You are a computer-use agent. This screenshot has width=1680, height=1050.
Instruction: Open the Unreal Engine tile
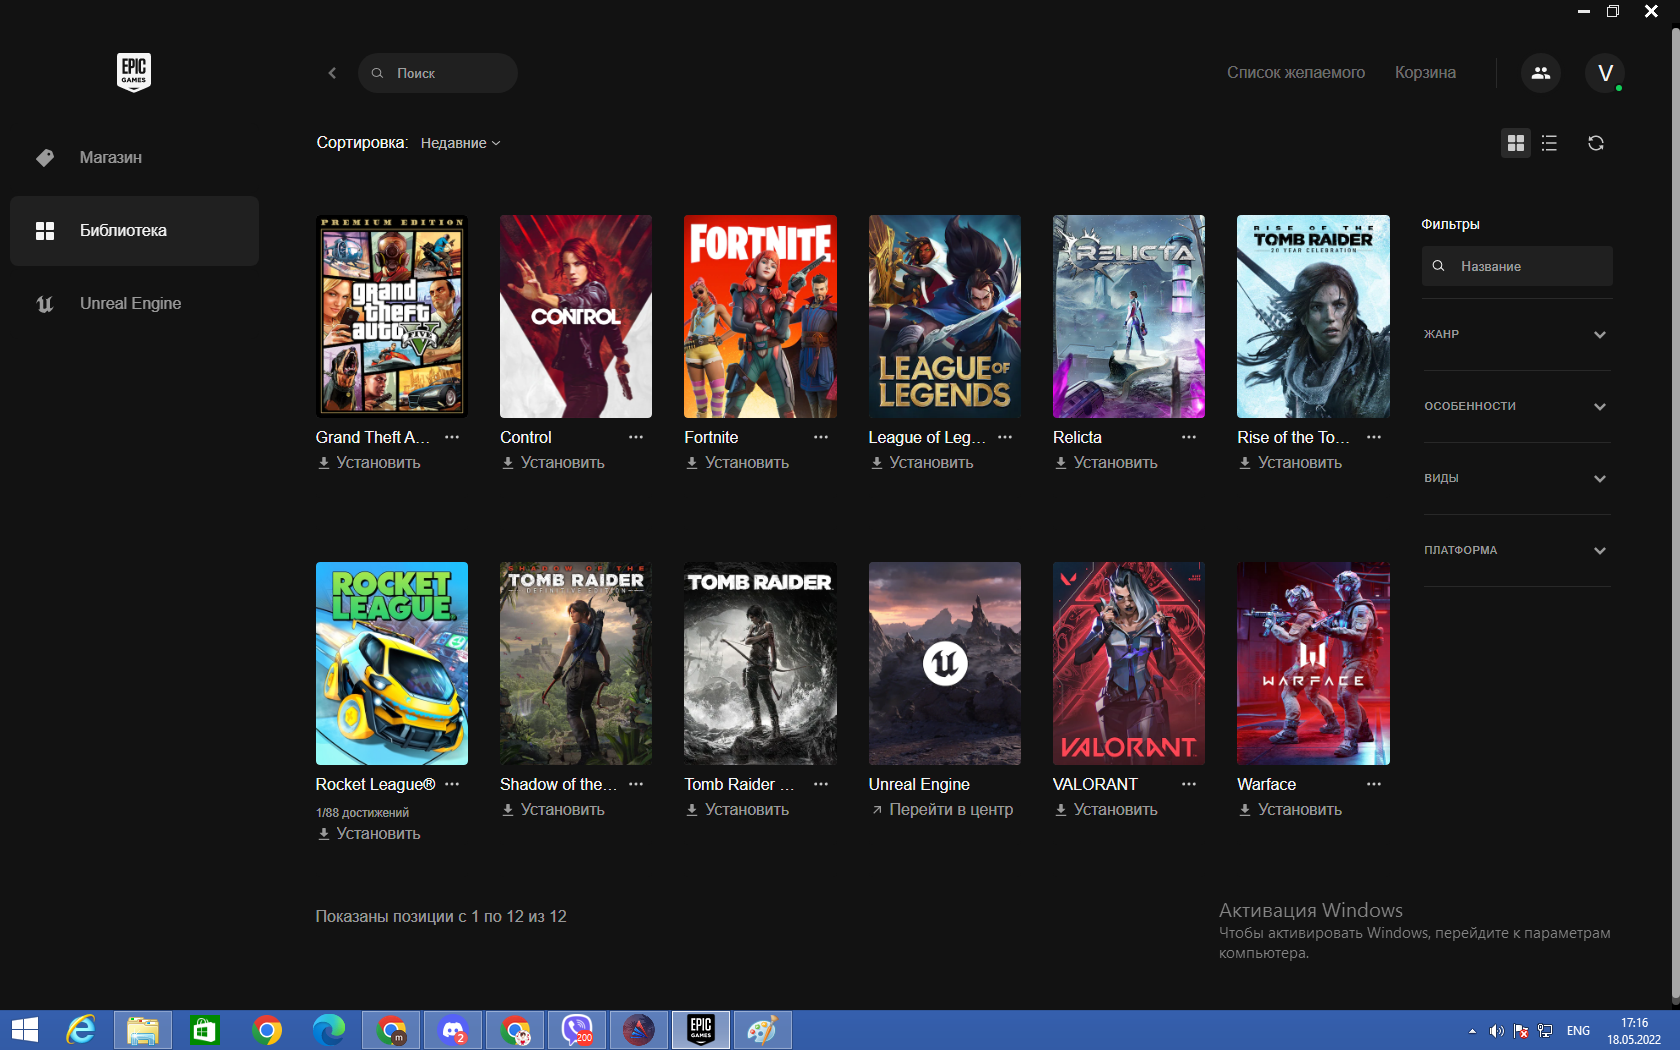tap(945, 663)
